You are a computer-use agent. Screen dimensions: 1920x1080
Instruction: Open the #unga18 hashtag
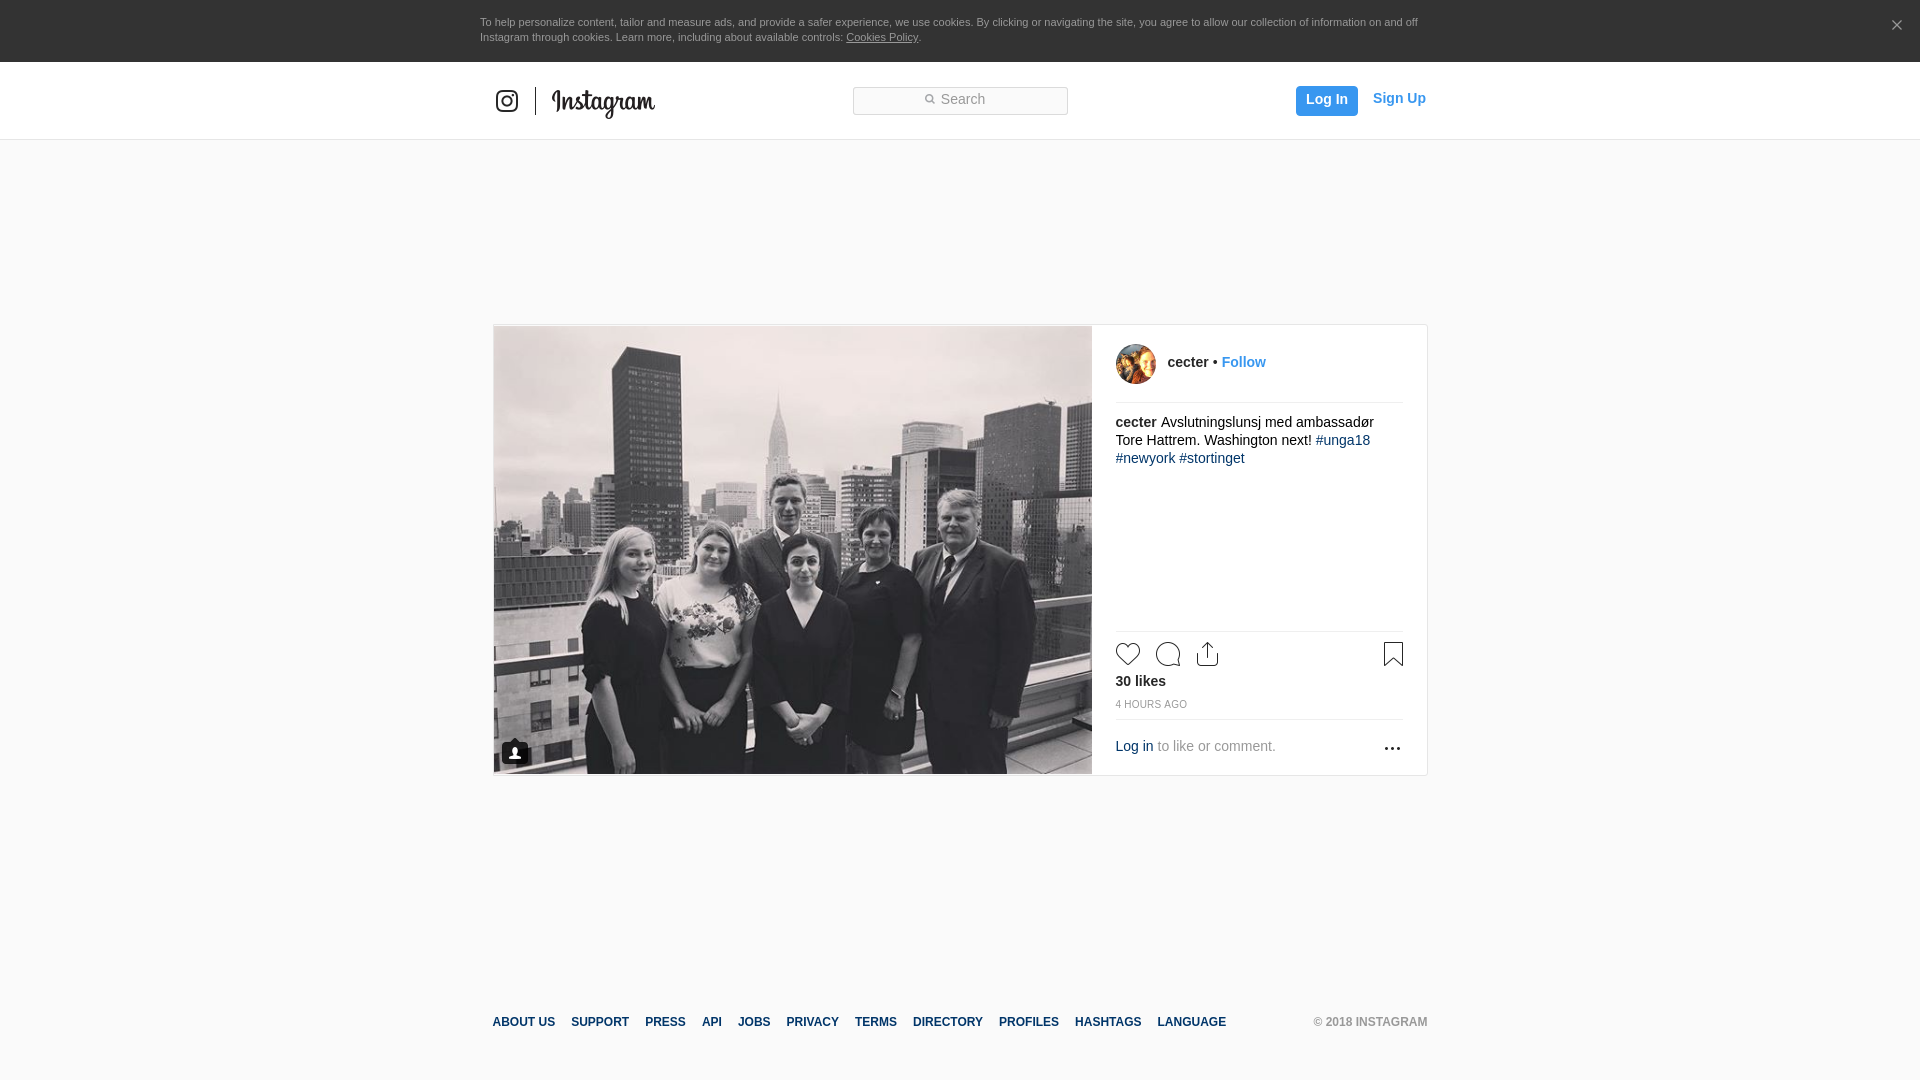click(x=1342, y=440)
